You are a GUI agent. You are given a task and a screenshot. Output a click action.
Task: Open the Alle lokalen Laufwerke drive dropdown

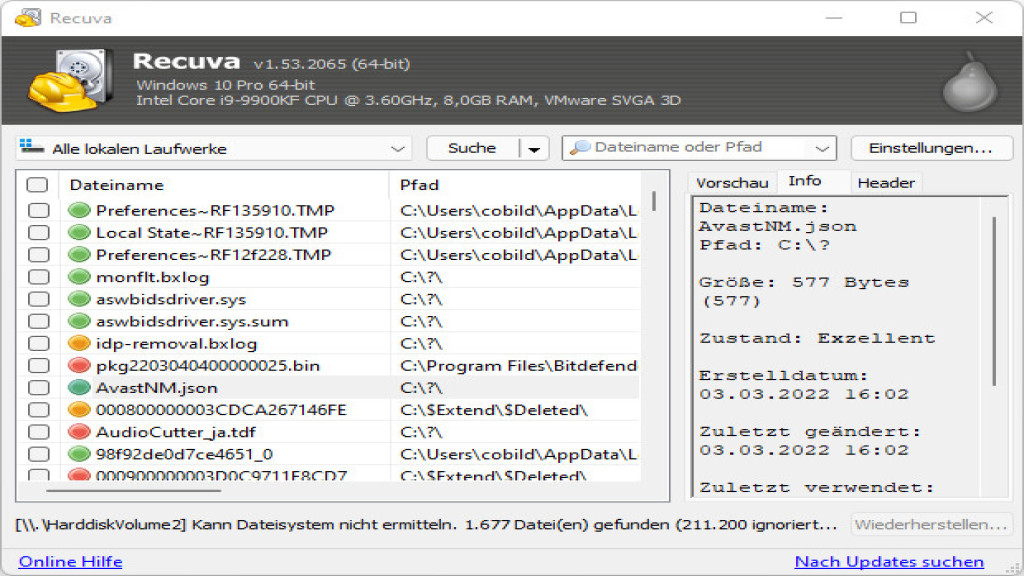(398, 149)
